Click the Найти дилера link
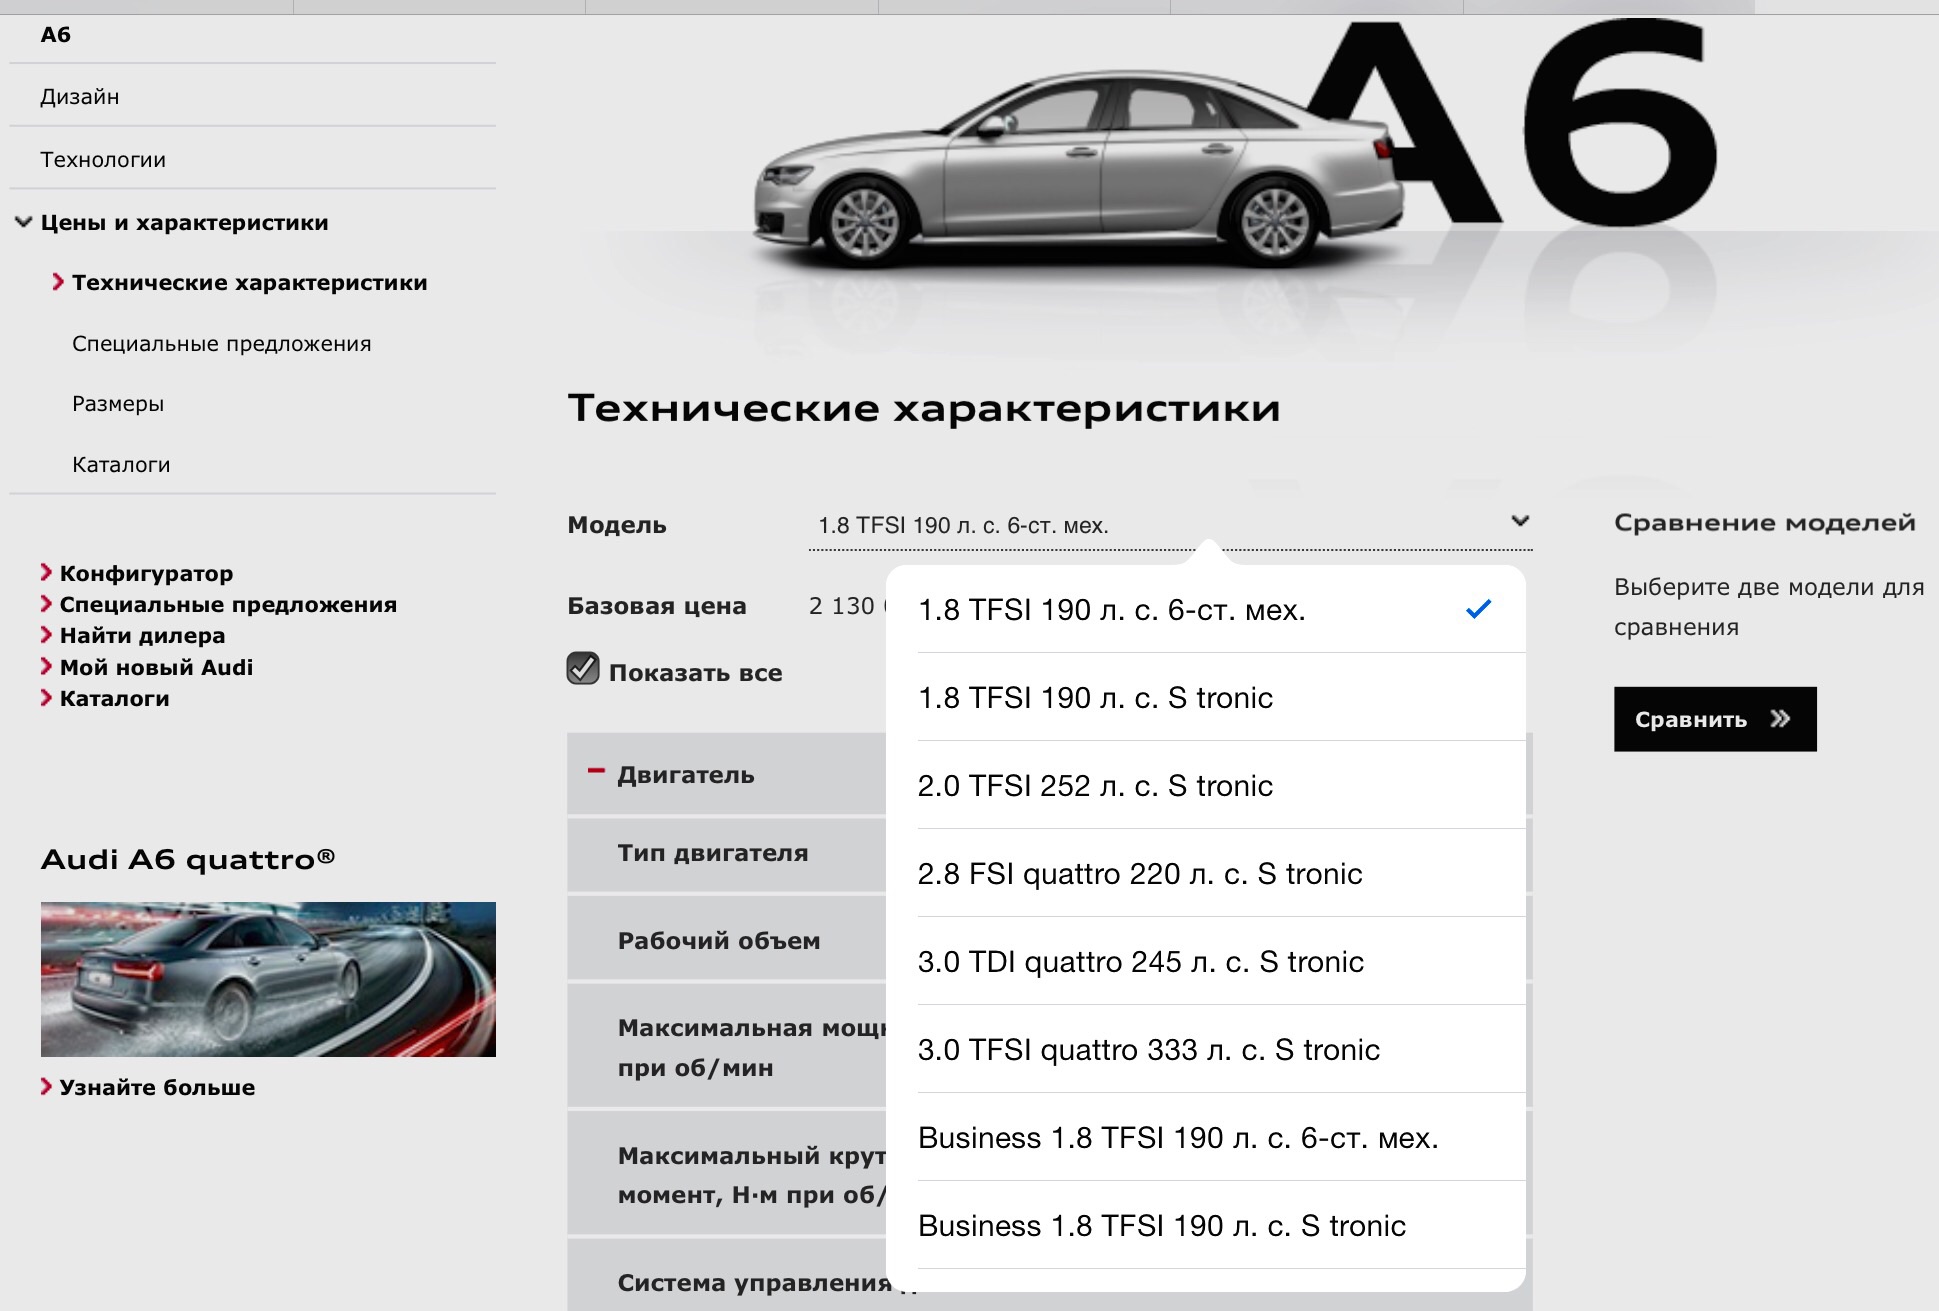Screen dimensions: 1939x1311 (x=142, y=635)
